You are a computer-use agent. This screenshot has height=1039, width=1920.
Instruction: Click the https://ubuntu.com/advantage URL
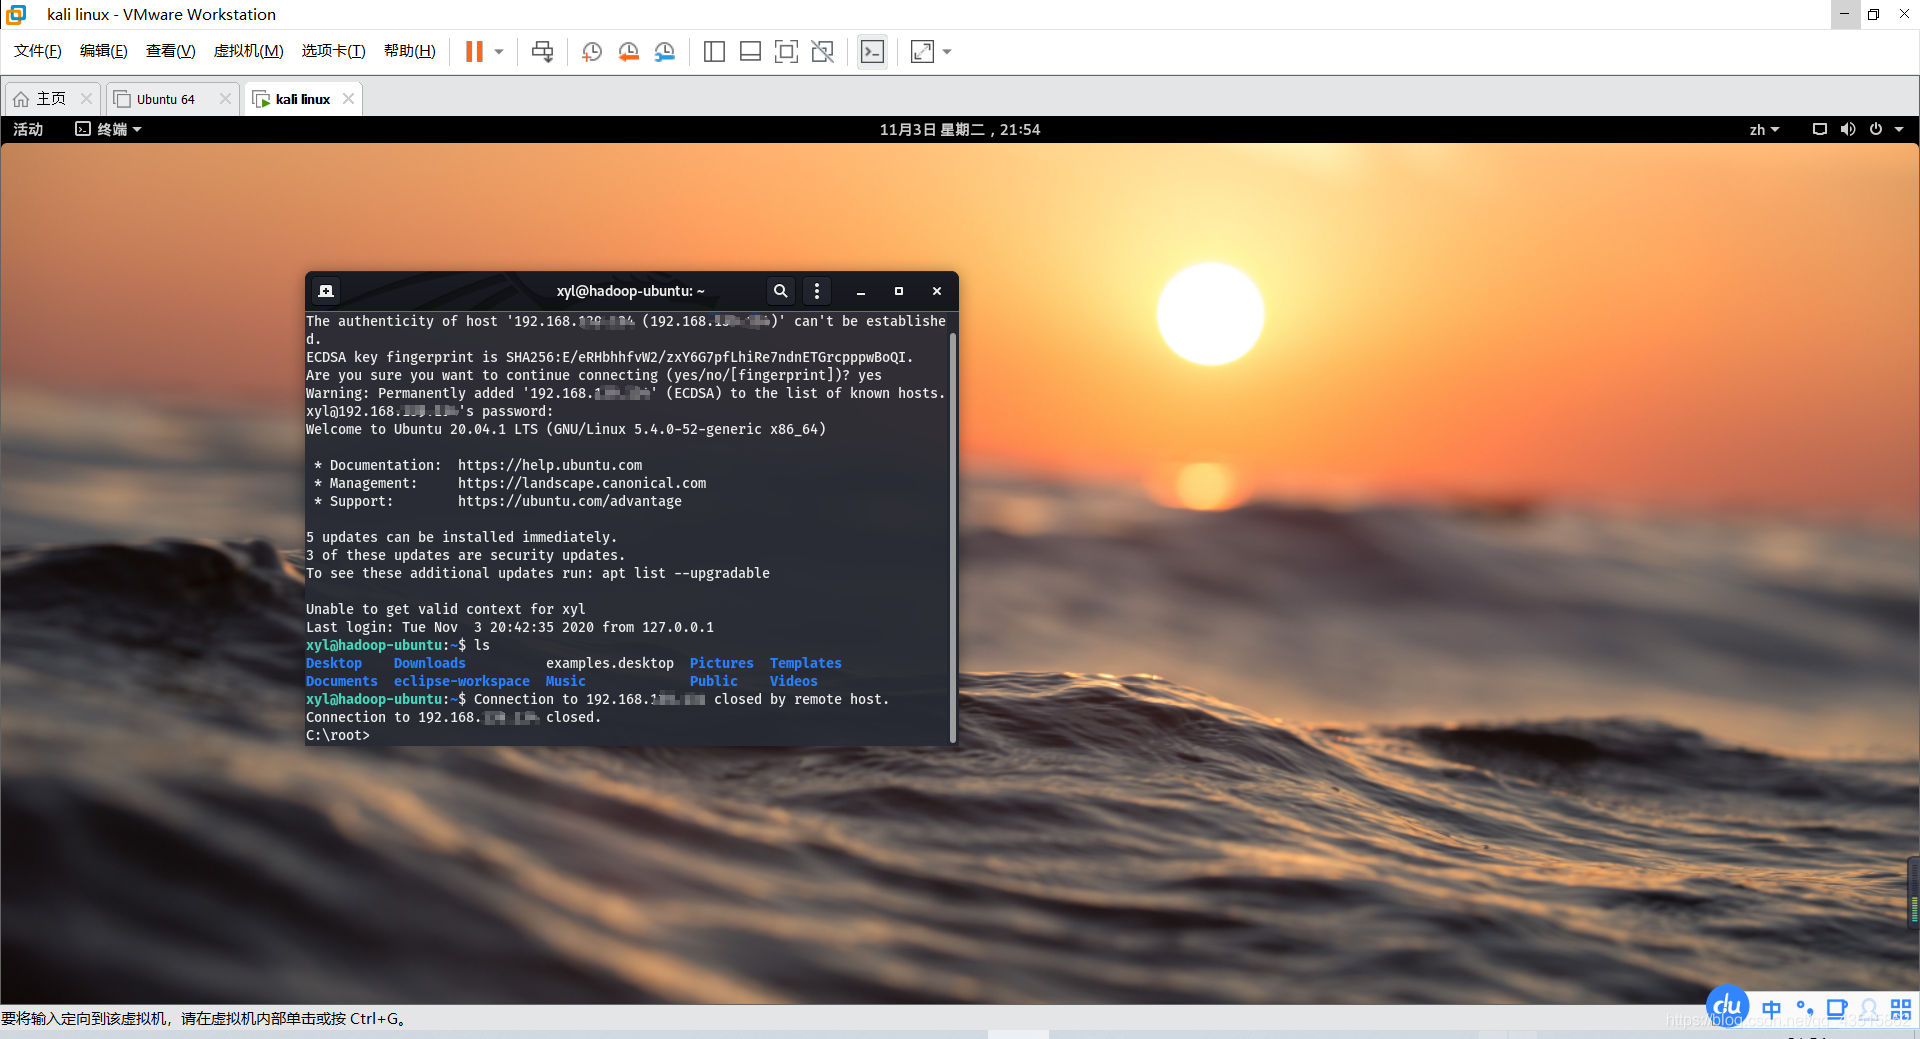click(x=570, y=502)
